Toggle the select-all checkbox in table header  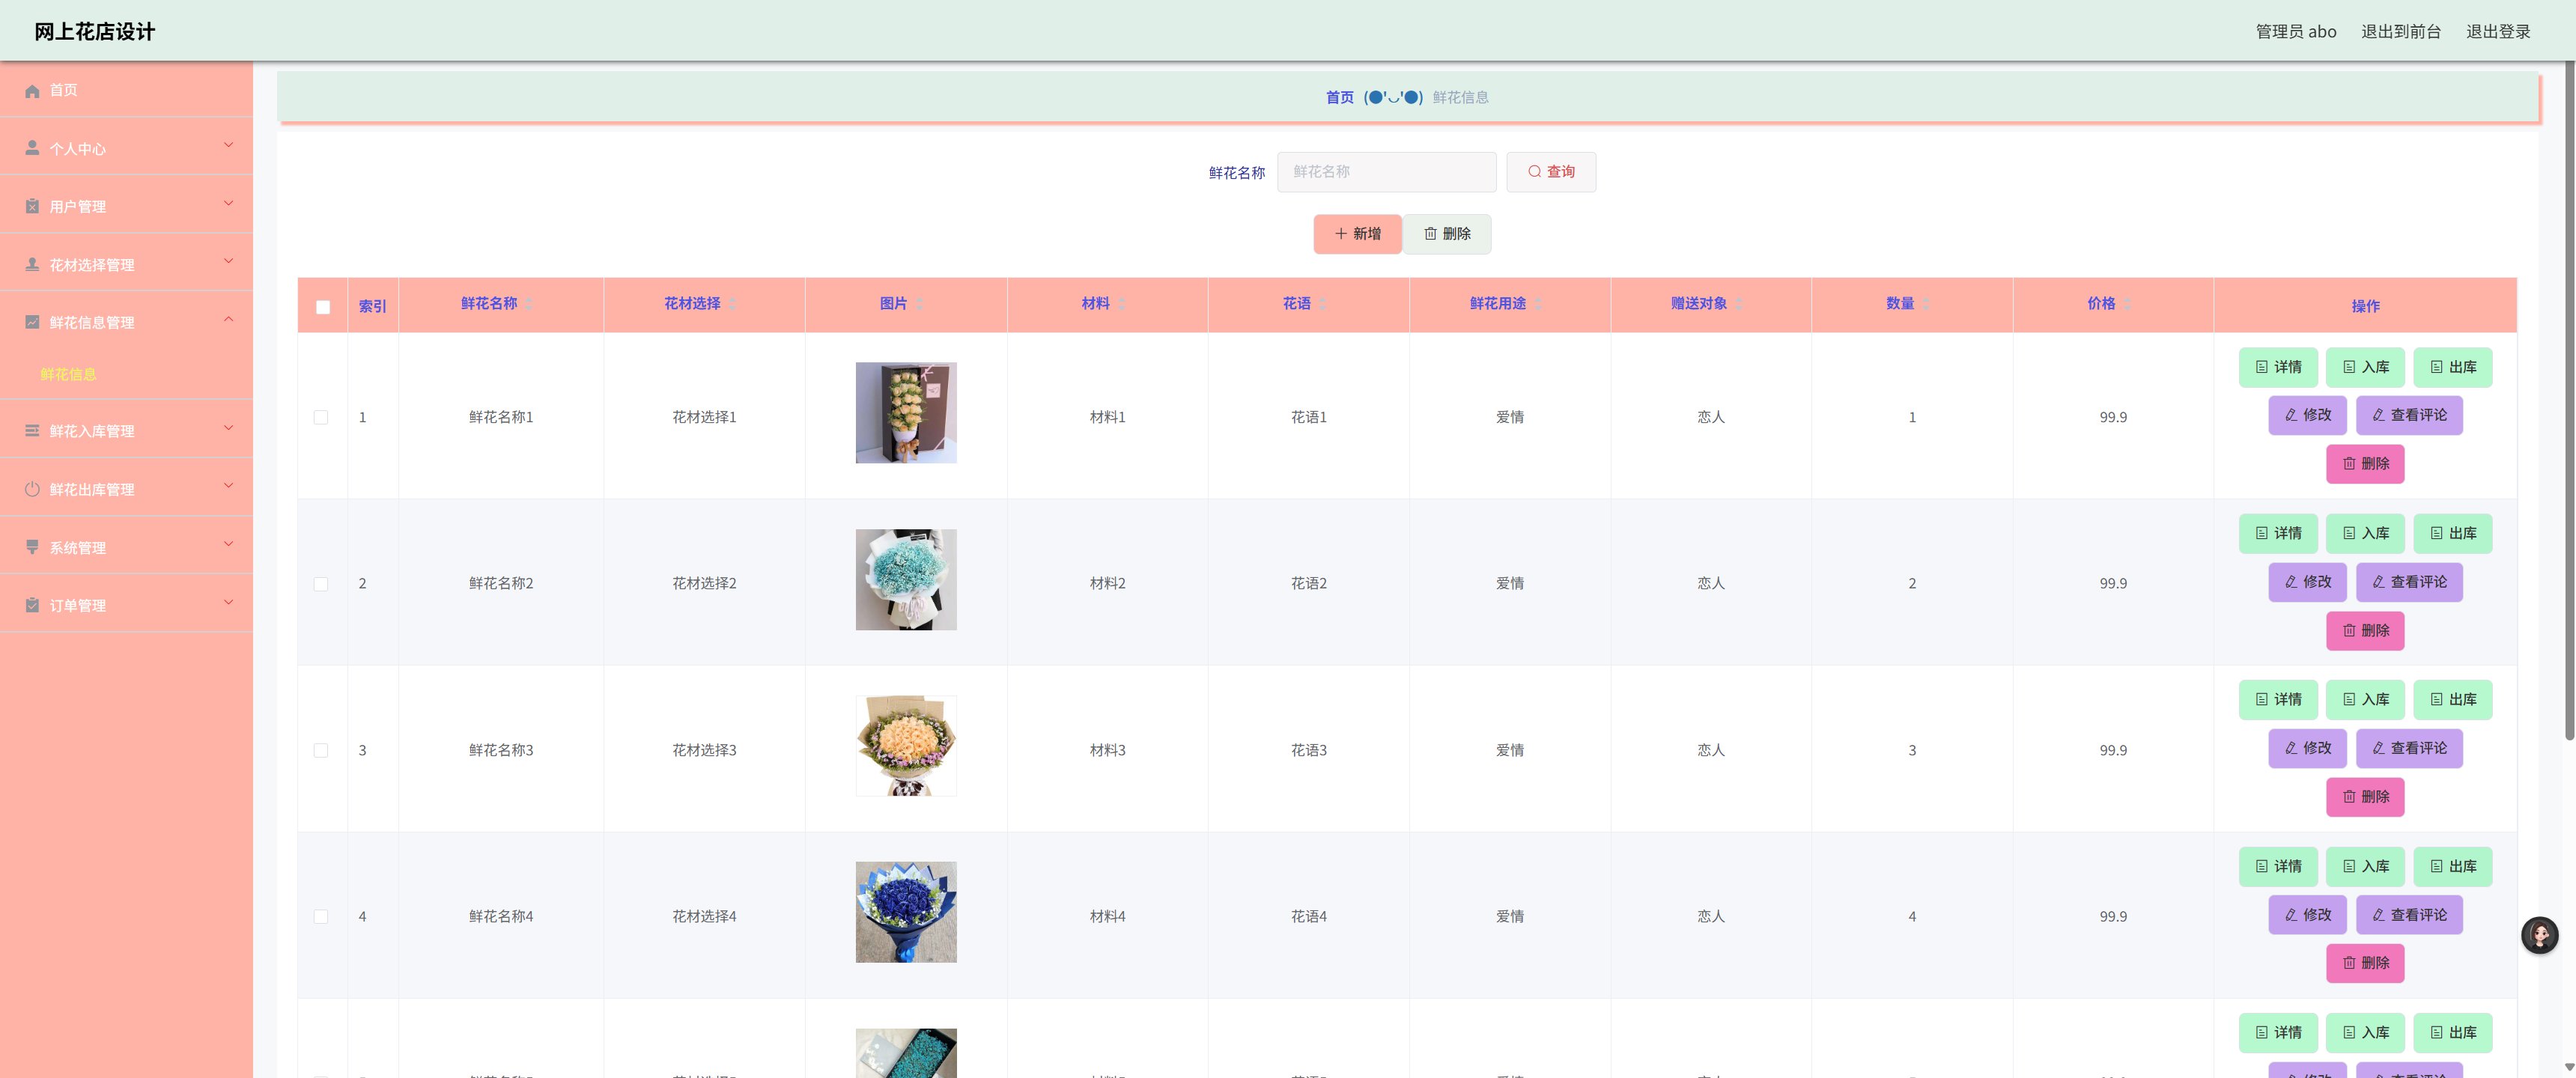(322, 307)
